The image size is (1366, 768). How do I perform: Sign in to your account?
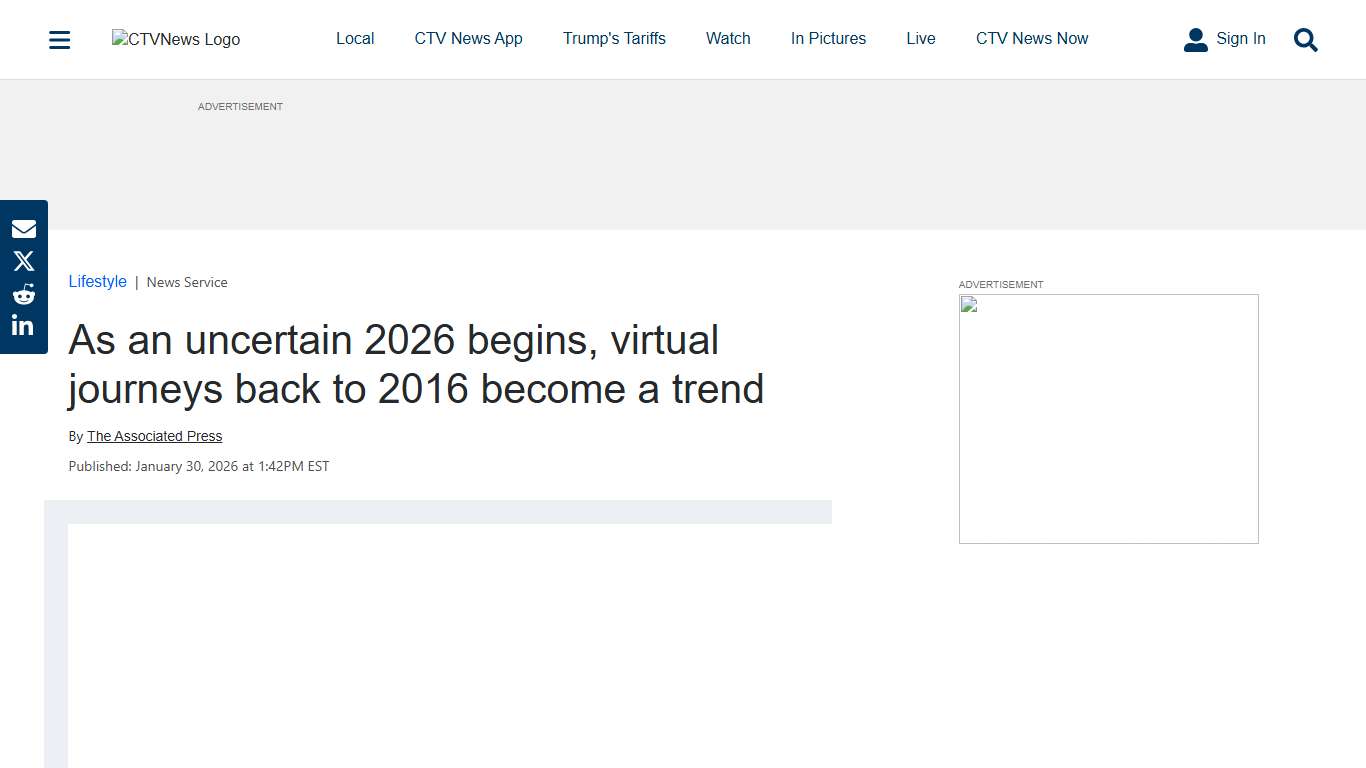[x=1240, y=38]
